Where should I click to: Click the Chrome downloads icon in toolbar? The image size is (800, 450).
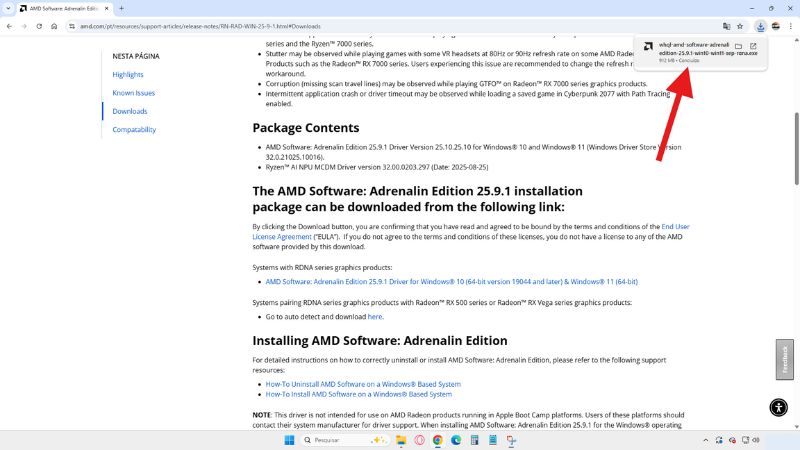(760, 26)
